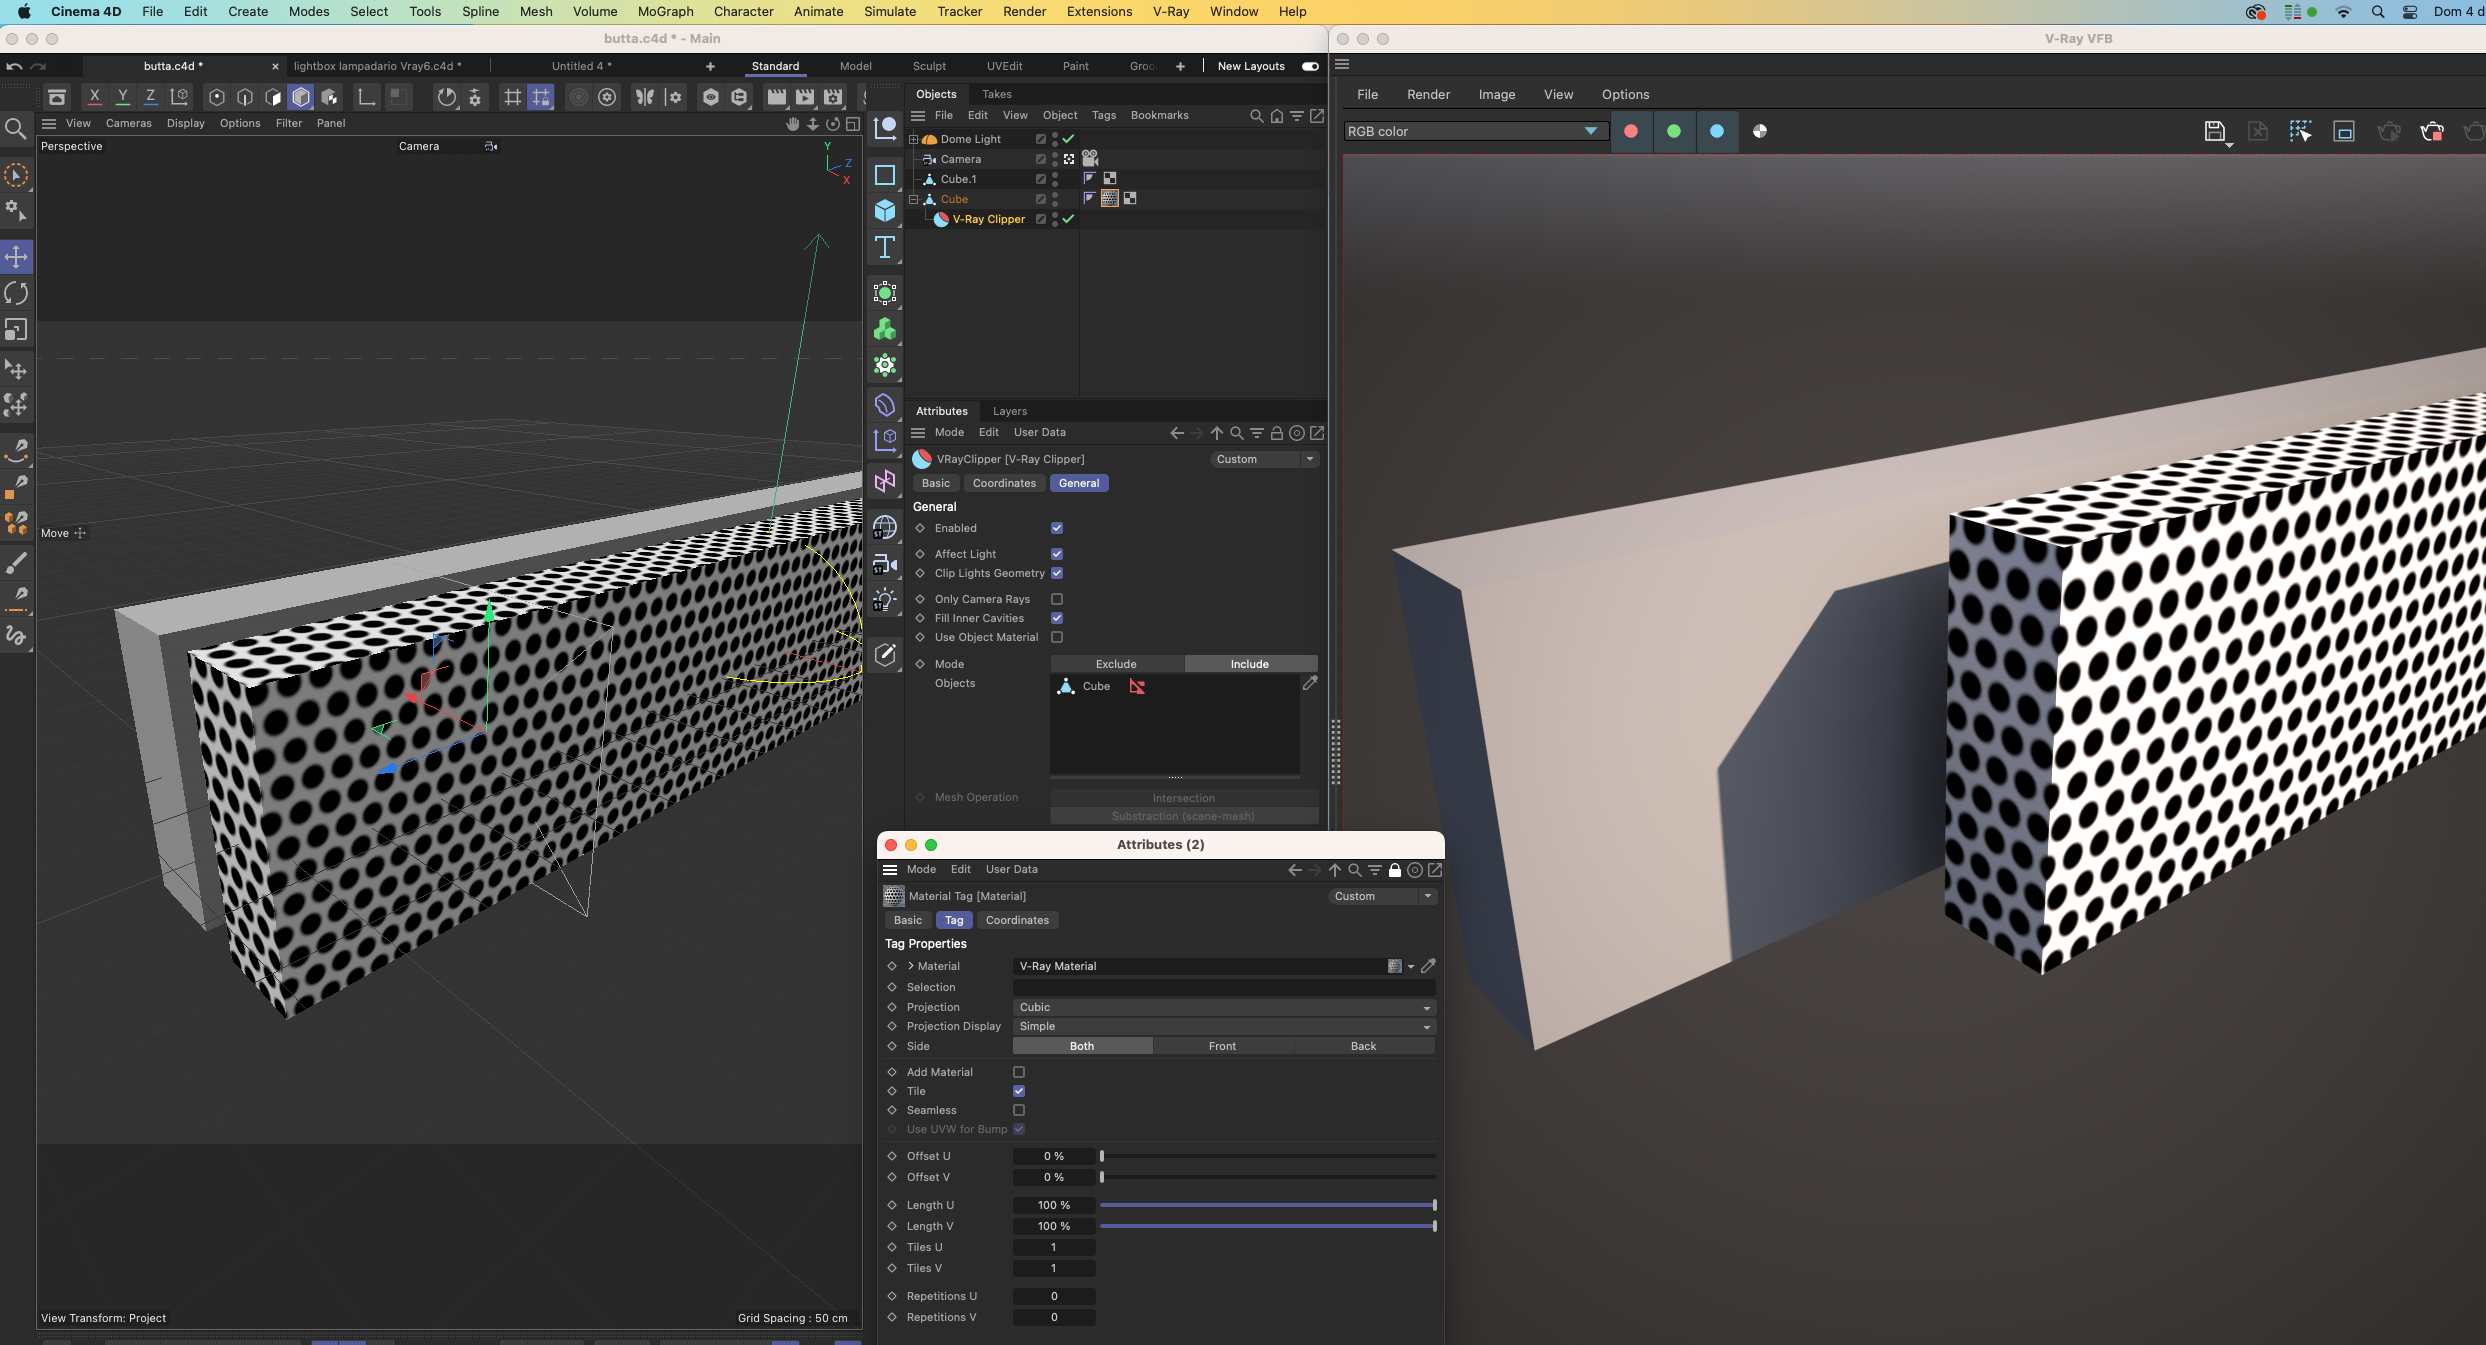Click the red channel button in VFB
Viewport: 2486px width, 1345px height.
1631,131
